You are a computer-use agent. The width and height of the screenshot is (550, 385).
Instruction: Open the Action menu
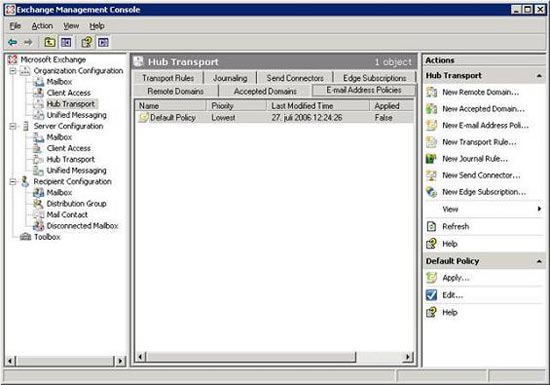coord(42,26)
